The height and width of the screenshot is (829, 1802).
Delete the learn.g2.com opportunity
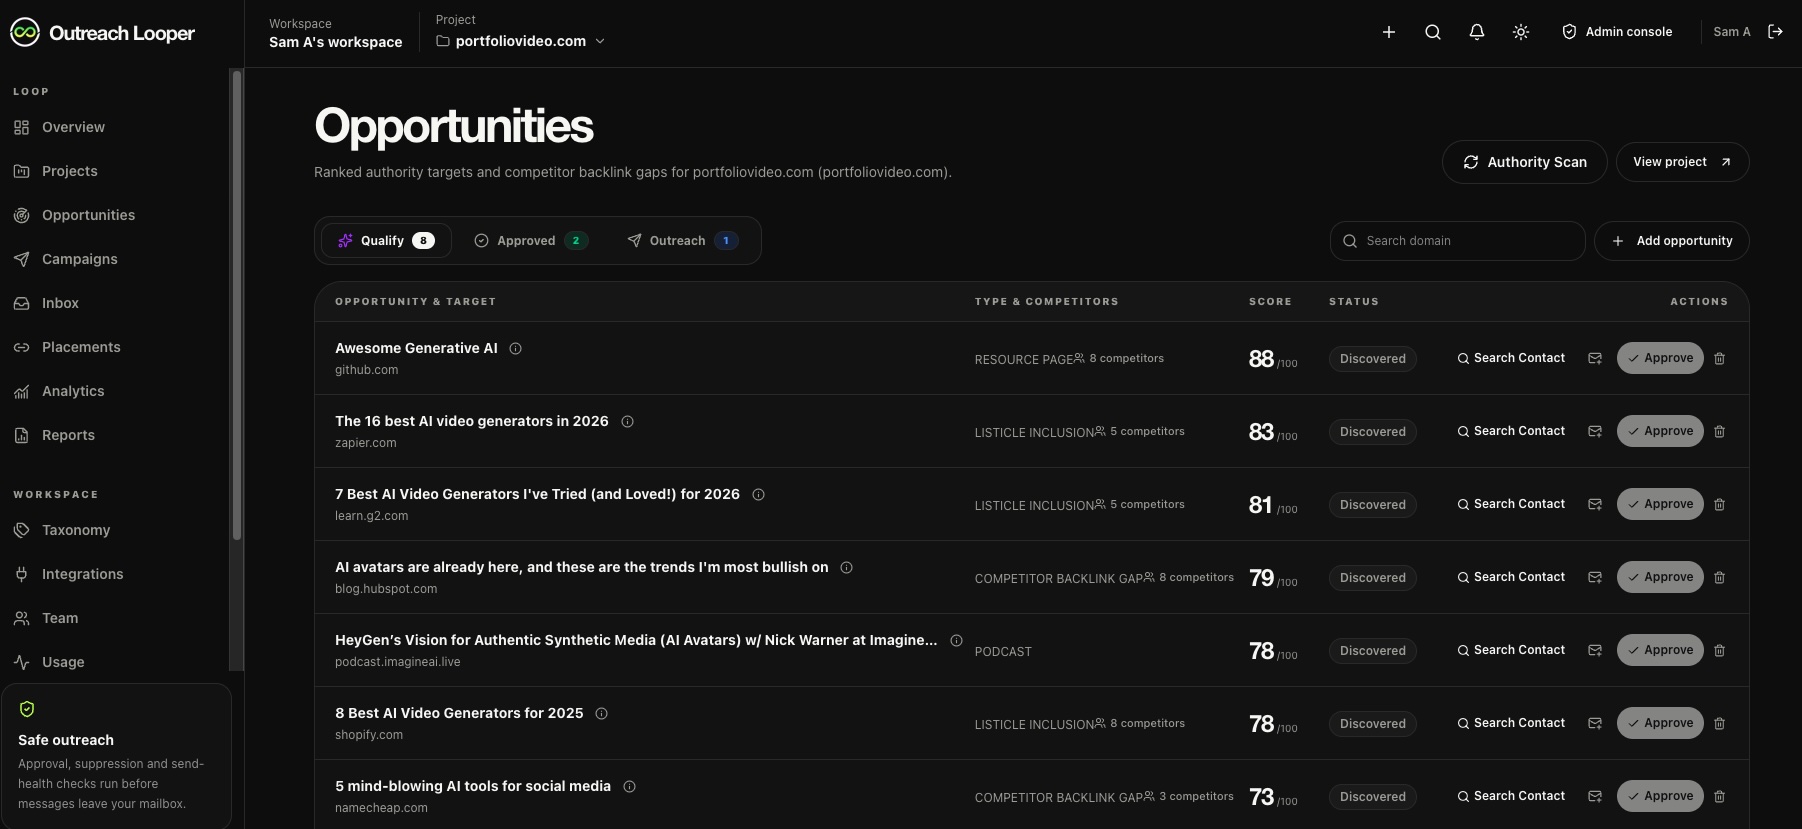click(x=1720, y=504)
